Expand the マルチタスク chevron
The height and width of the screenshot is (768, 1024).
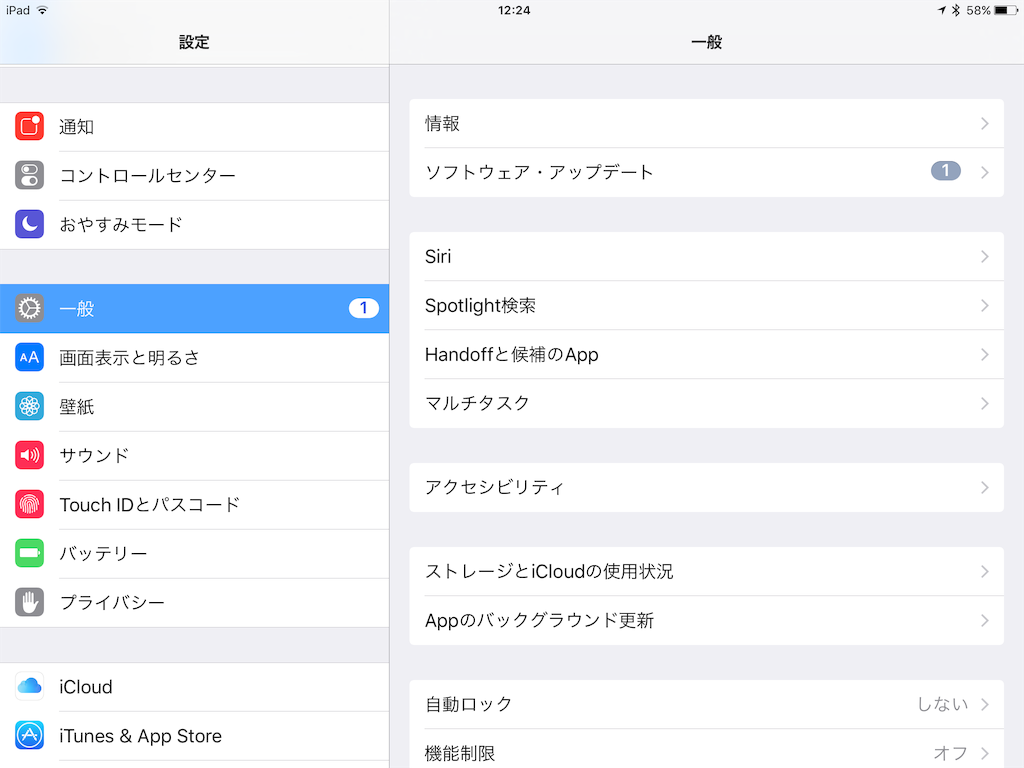click(985, 404)
